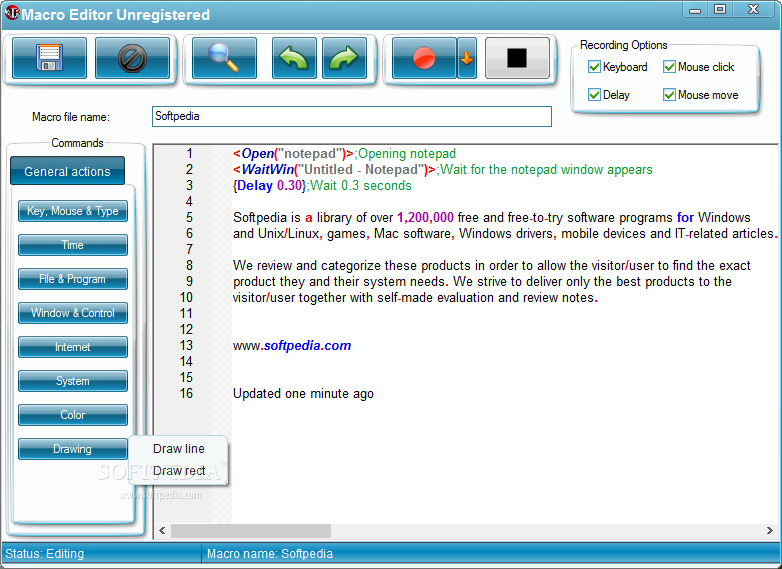Click the 'Updated one minute ago' line
The image size is (782, 569).
[303, 393]
